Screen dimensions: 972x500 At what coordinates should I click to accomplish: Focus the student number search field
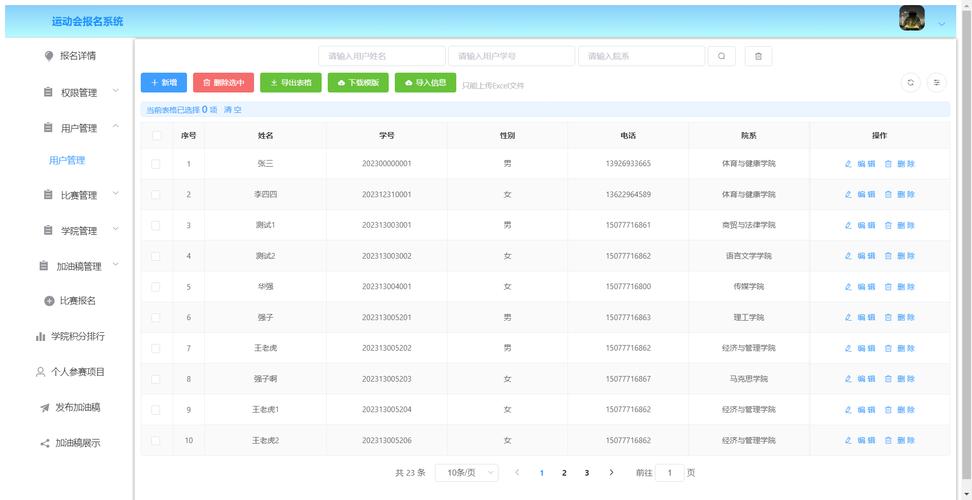511,56
